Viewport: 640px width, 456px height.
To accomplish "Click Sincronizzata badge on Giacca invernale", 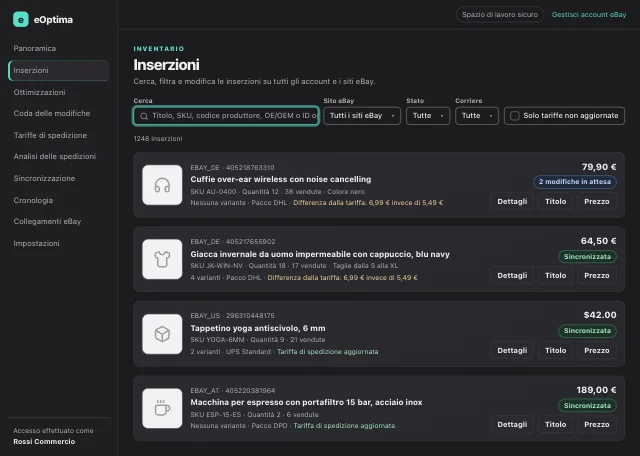I will [x=587, y=257].
